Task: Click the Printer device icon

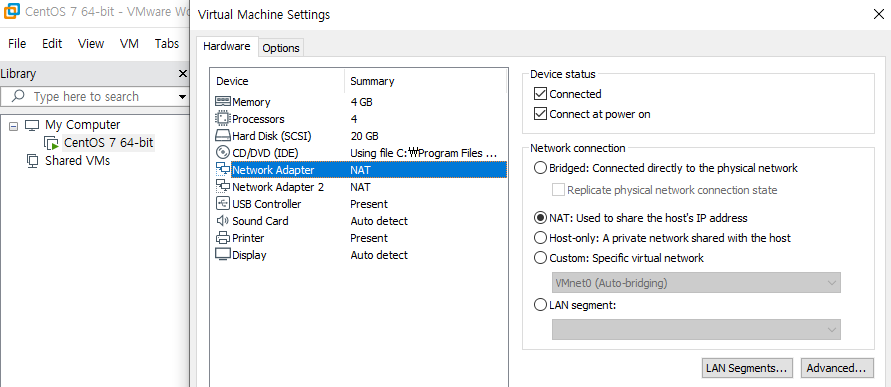Action: point(223,238)
